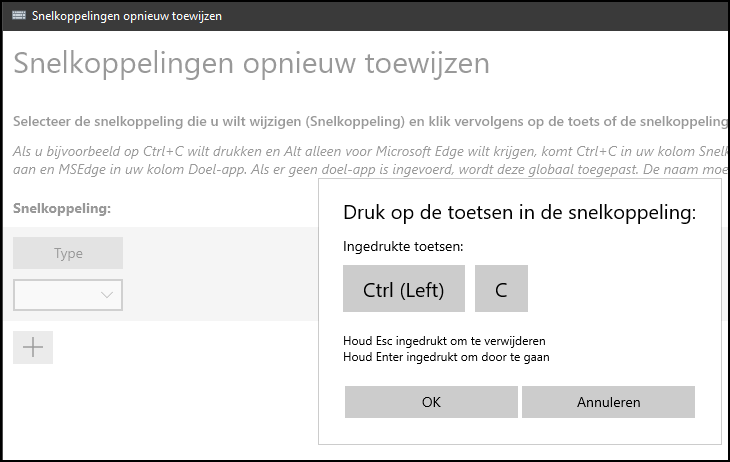Click the italic line starting with aan en MSEdge
Image resolution: width=730 pixels, height=462 pixels.
tap(371, 169)
